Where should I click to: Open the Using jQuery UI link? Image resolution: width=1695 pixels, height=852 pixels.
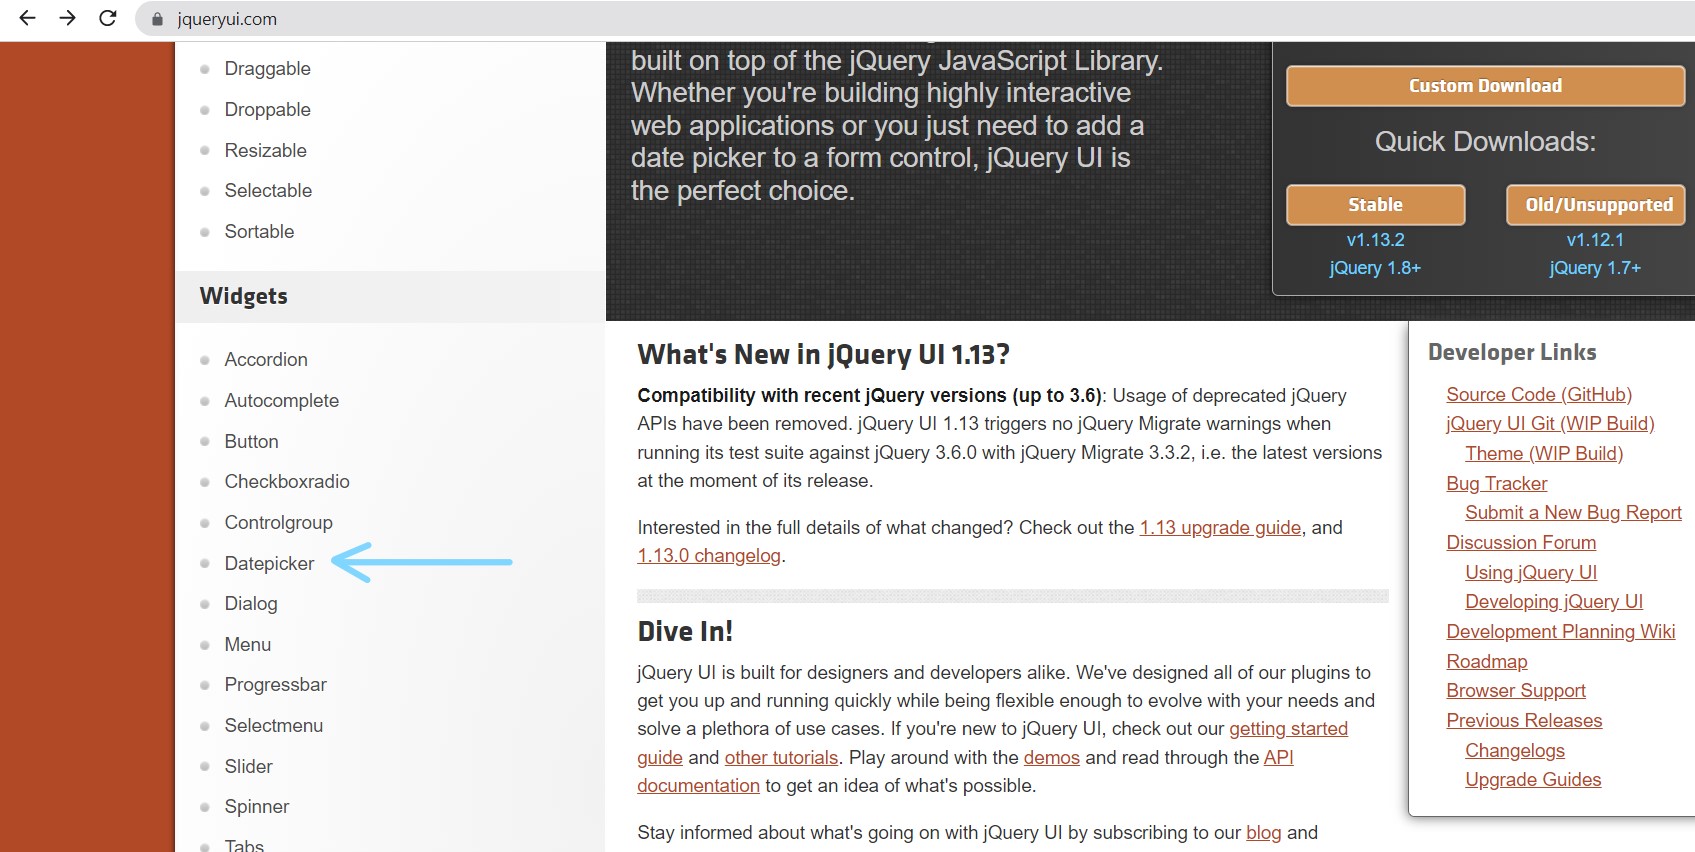tap(1531, 572)
